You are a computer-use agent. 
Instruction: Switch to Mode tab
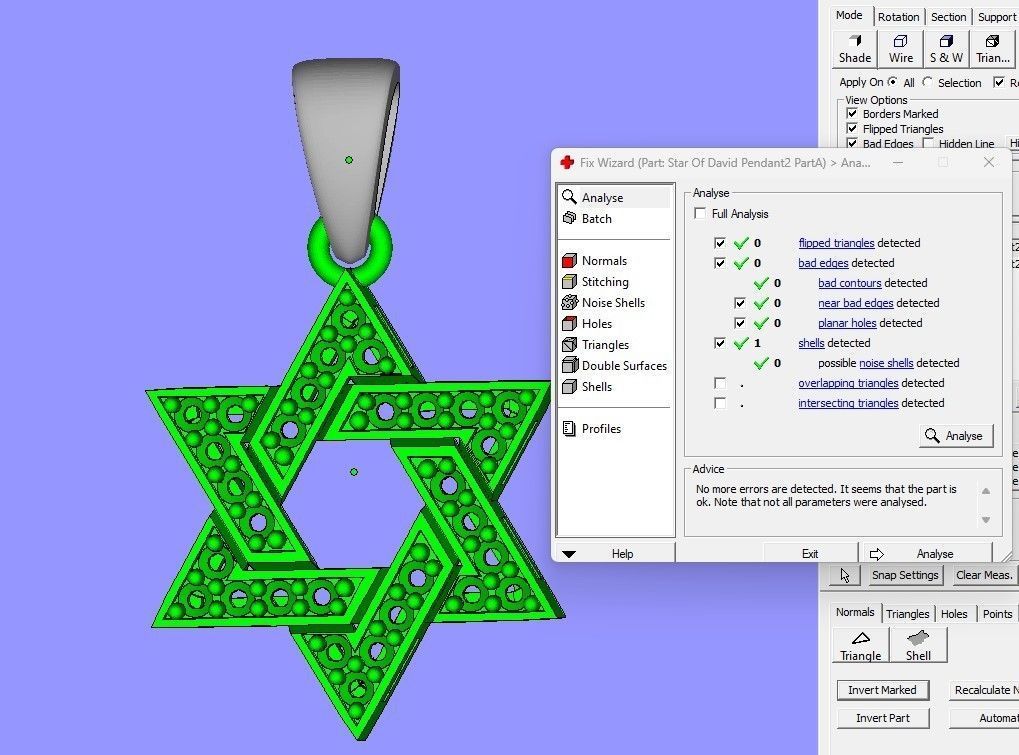pos(849,16)
